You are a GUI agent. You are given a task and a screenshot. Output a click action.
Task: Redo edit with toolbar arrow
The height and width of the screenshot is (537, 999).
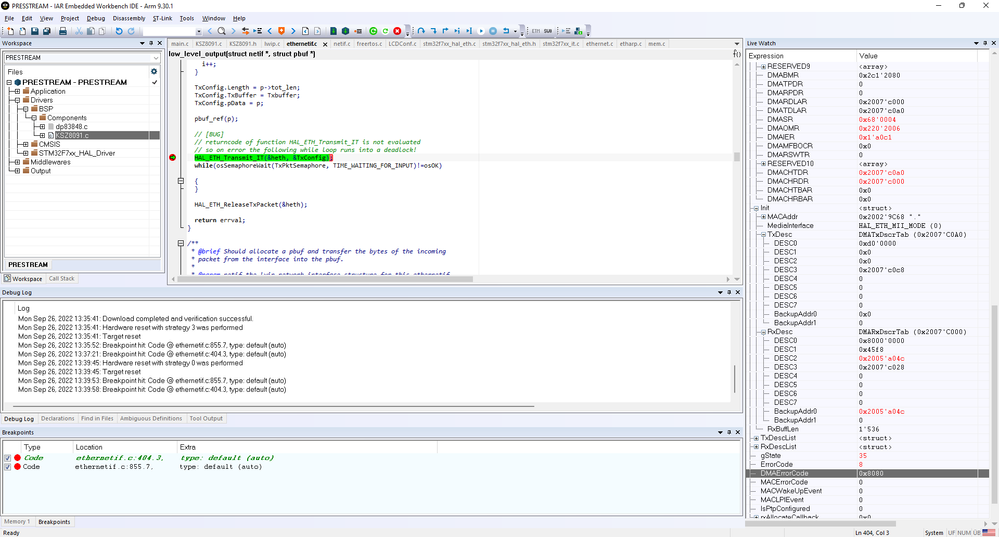click(x=131, y=31)
